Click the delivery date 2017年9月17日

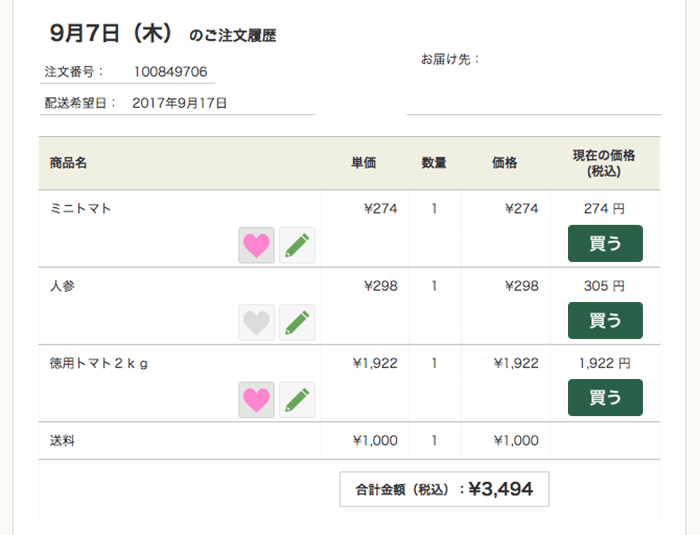(x=180, y=102)
